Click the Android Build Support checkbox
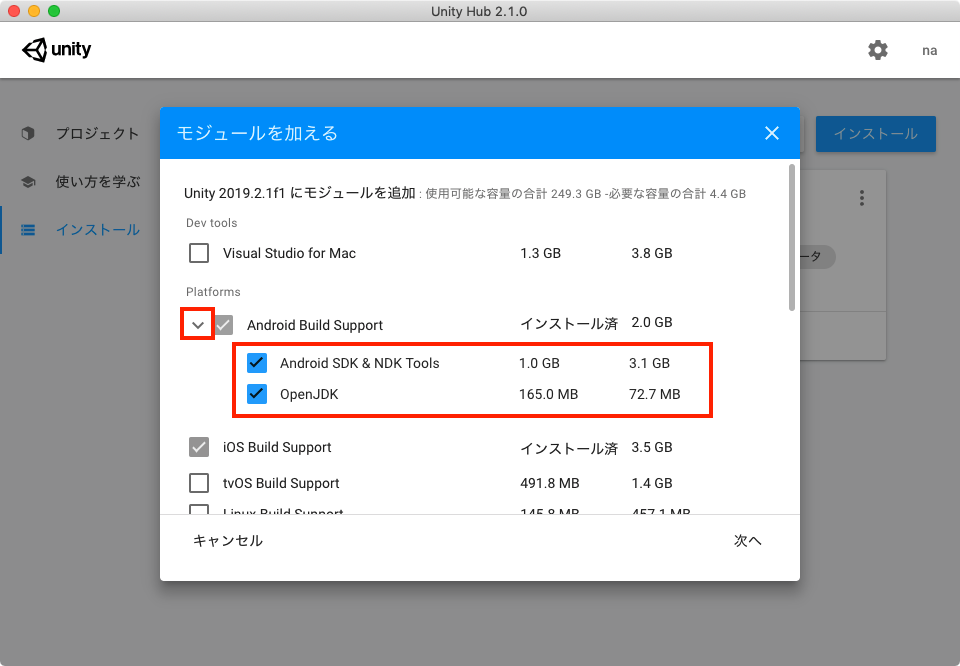The width and height of the screenshot is (960, 666). pos(223,325)
